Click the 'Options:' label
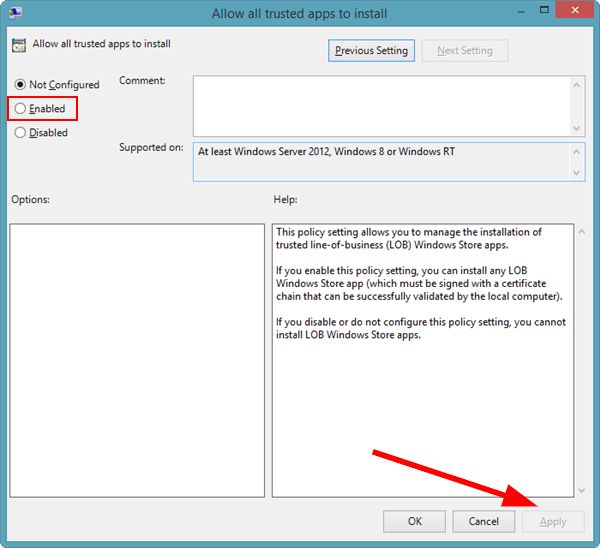600x548 pixels. (31, 199)
